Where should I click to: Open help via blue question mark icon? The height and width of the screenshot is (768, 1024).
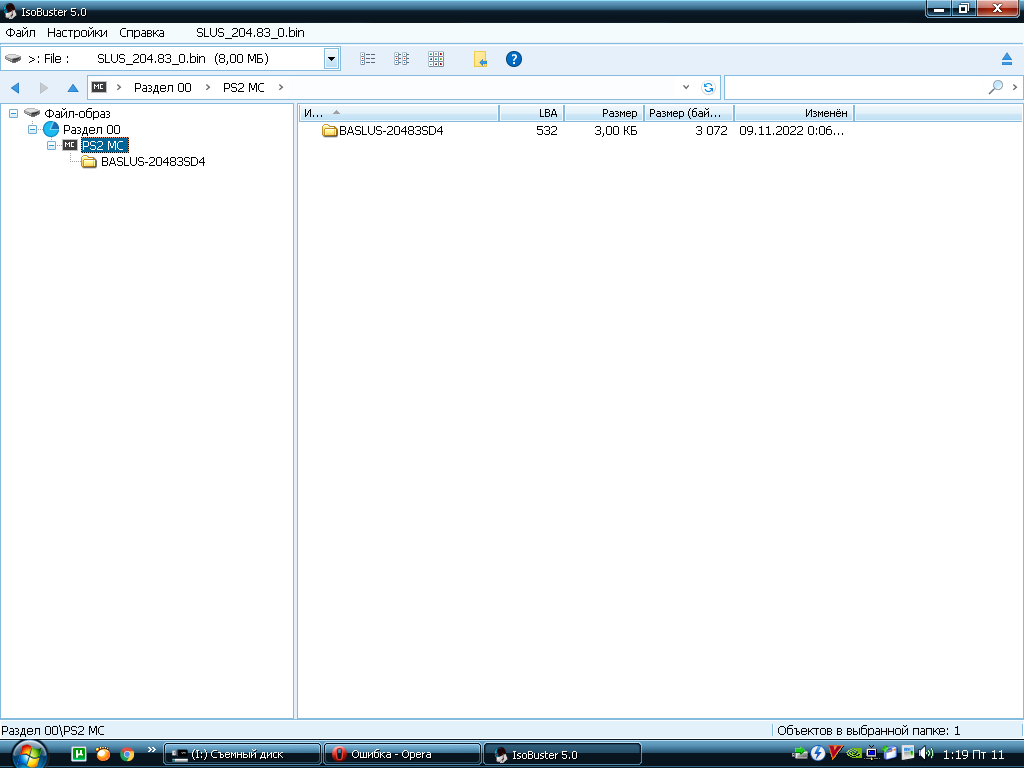514,59
